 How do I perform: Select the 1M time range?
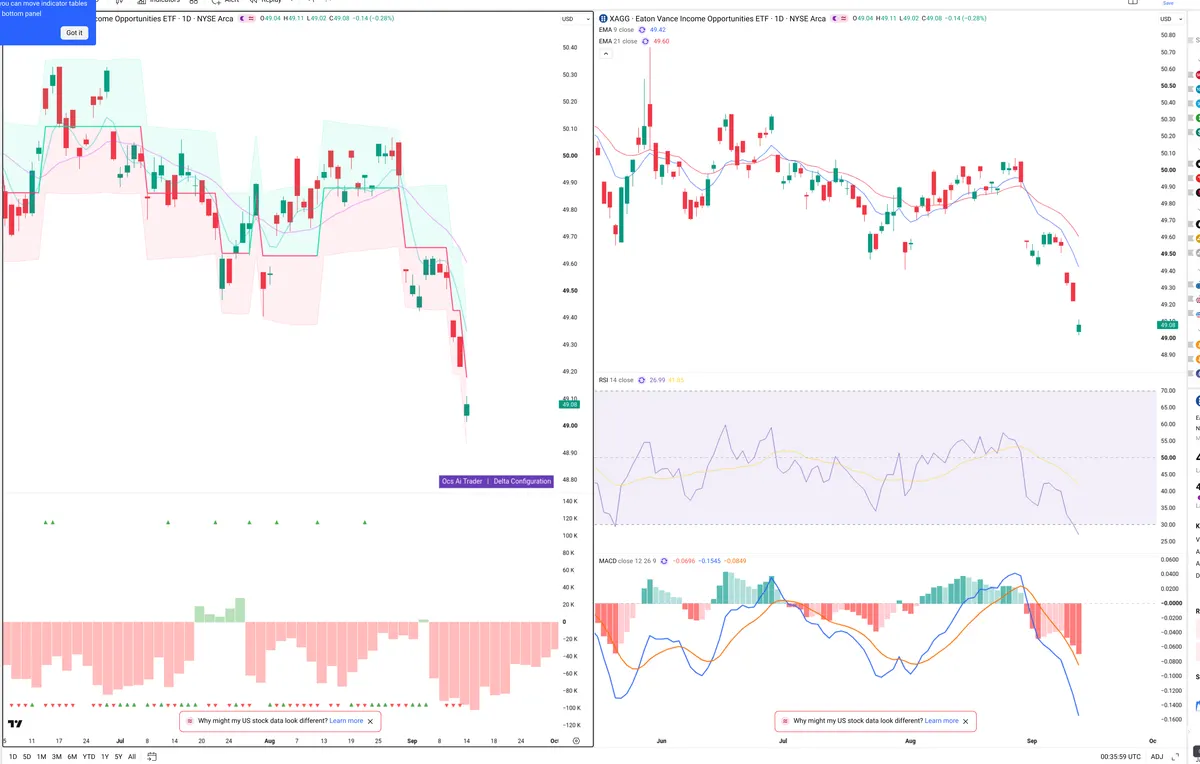pyautogui.click(x=42, y=757)
